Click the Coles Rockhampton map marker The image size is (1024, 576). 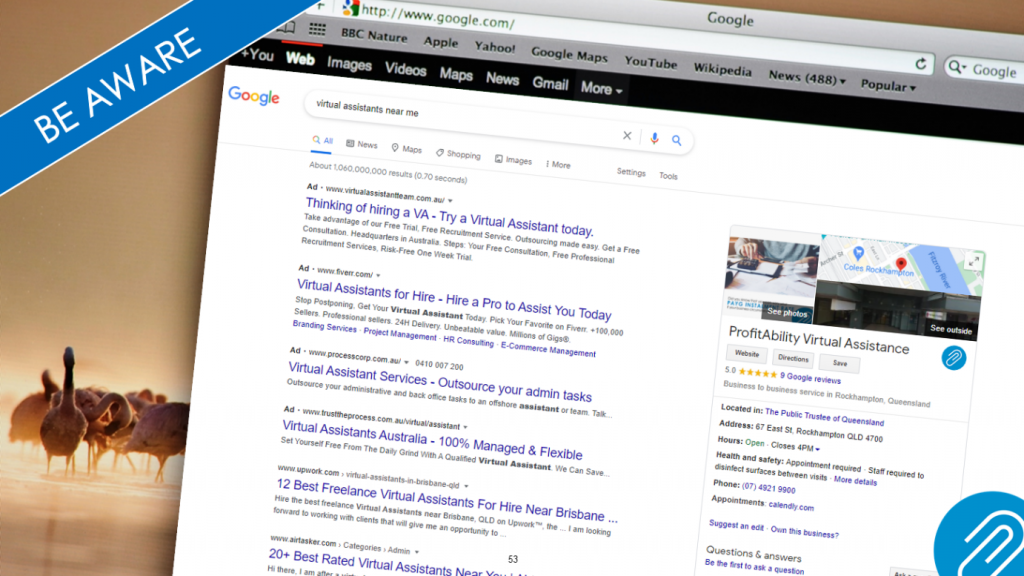point(859,253)
